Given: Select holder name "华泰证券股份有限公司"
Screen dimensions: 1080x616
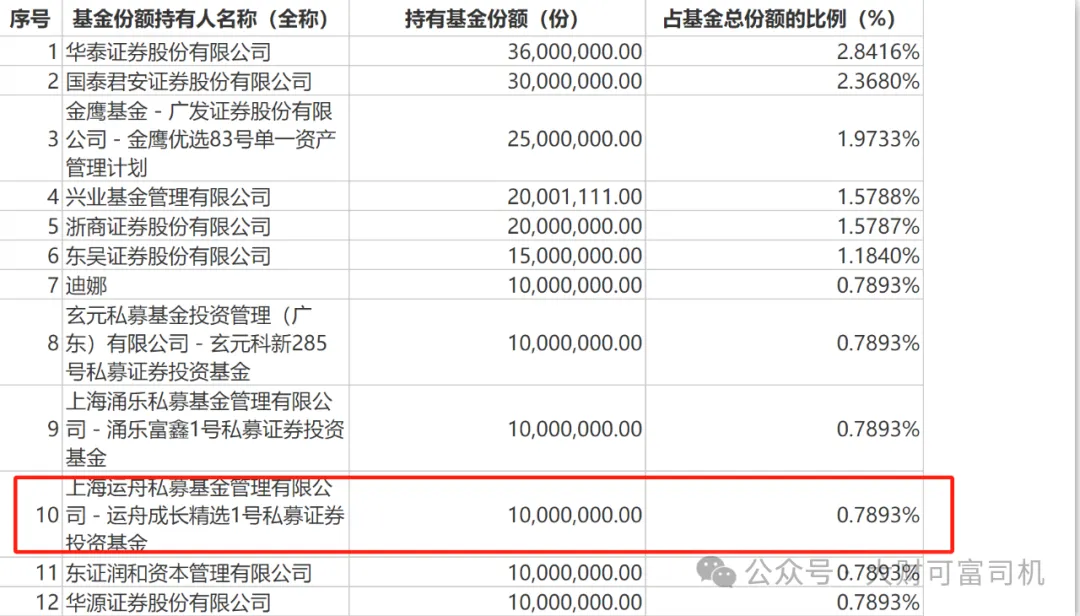Looking at the screenshot, I should point(169,52).
